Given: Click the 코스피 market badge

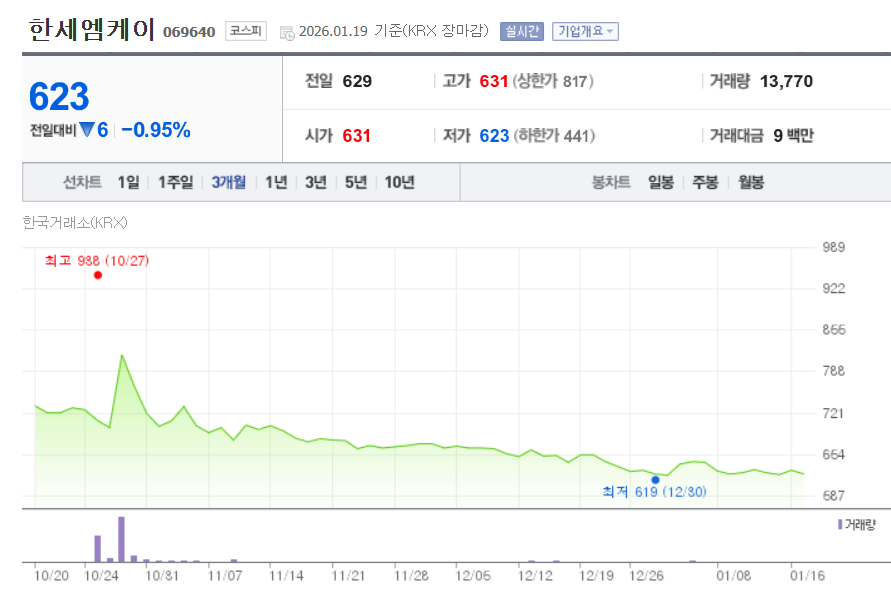Looking at the screenshot, I should pyautogui.click(x=245, y=31).
